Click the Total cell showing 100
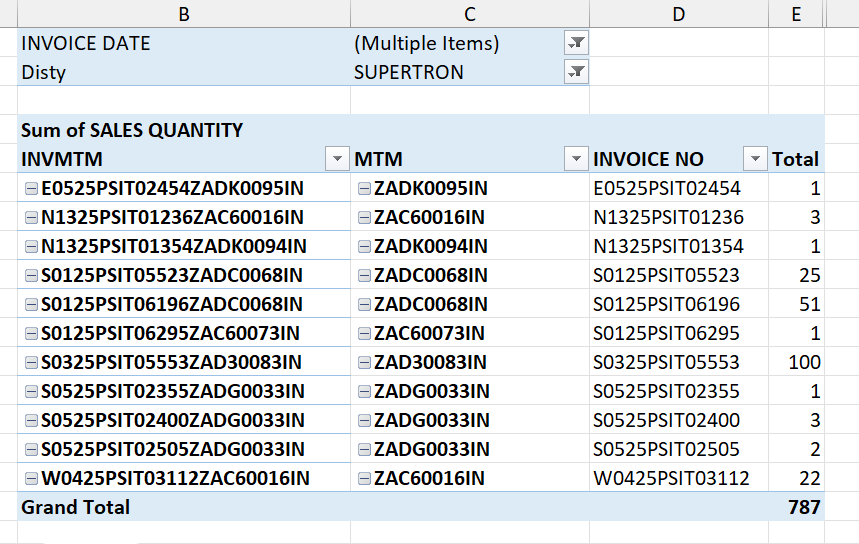 point(803,362)
